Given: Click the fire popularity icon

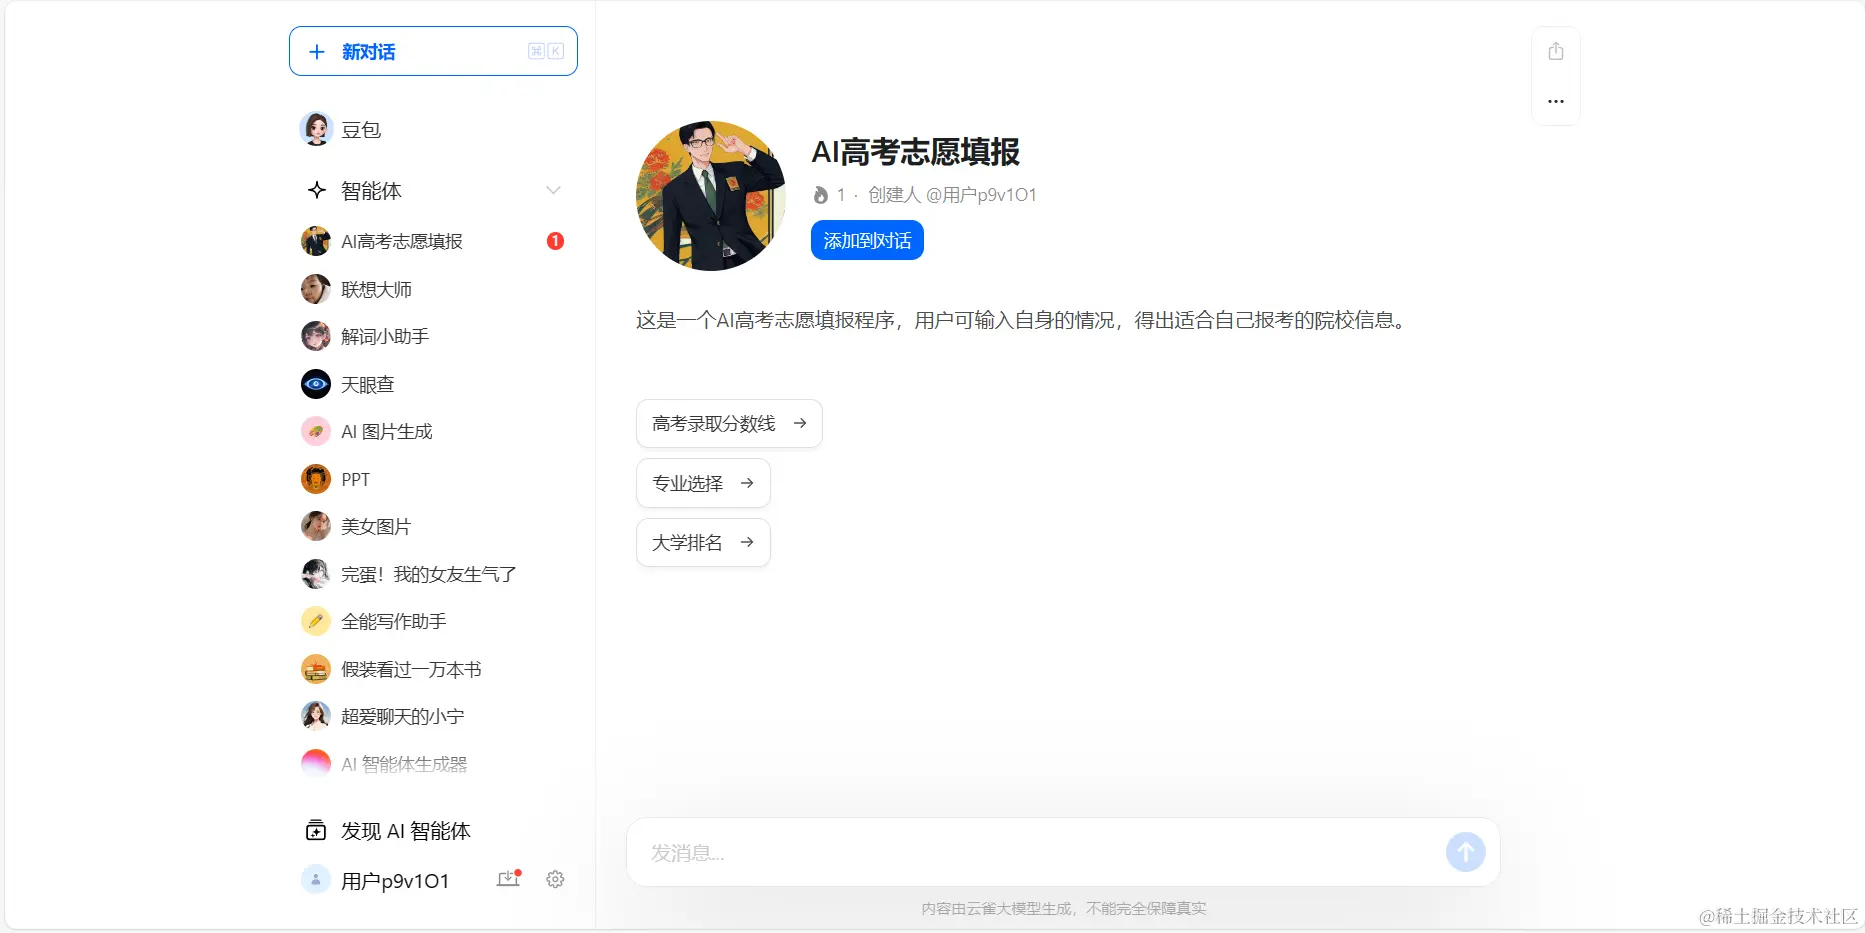Looking at the screenshot, I should tap(821, 195).
